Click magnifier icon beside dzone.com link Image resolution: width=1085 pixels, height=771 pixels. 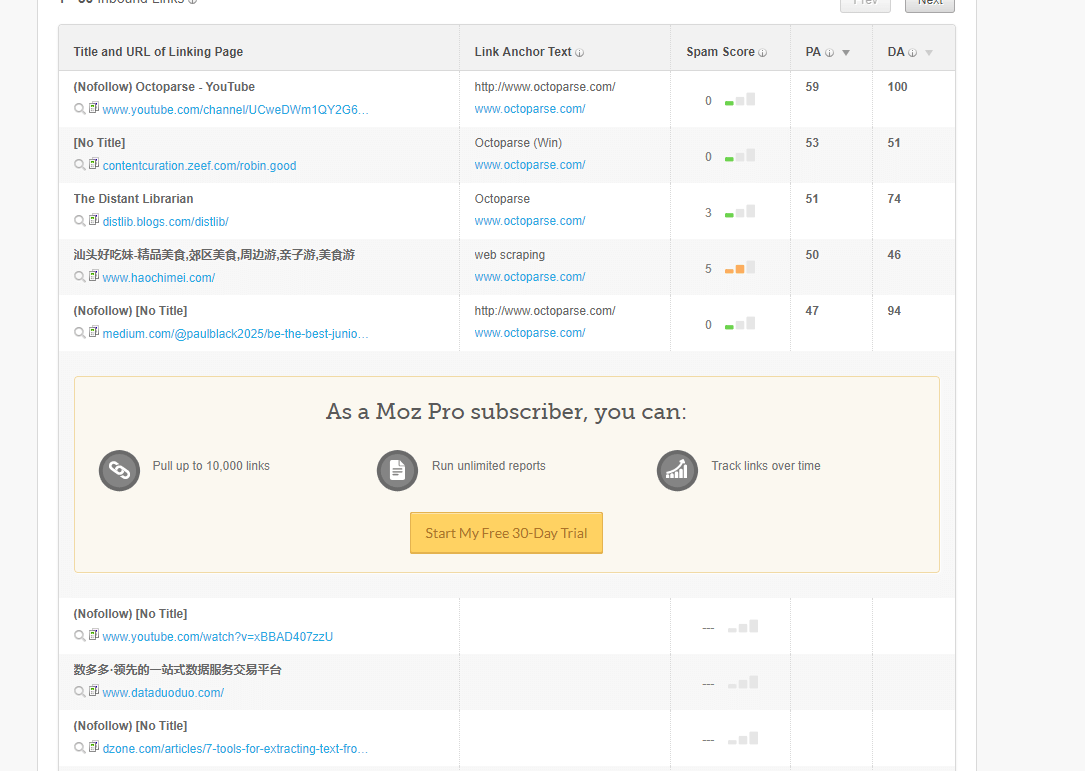80,748
